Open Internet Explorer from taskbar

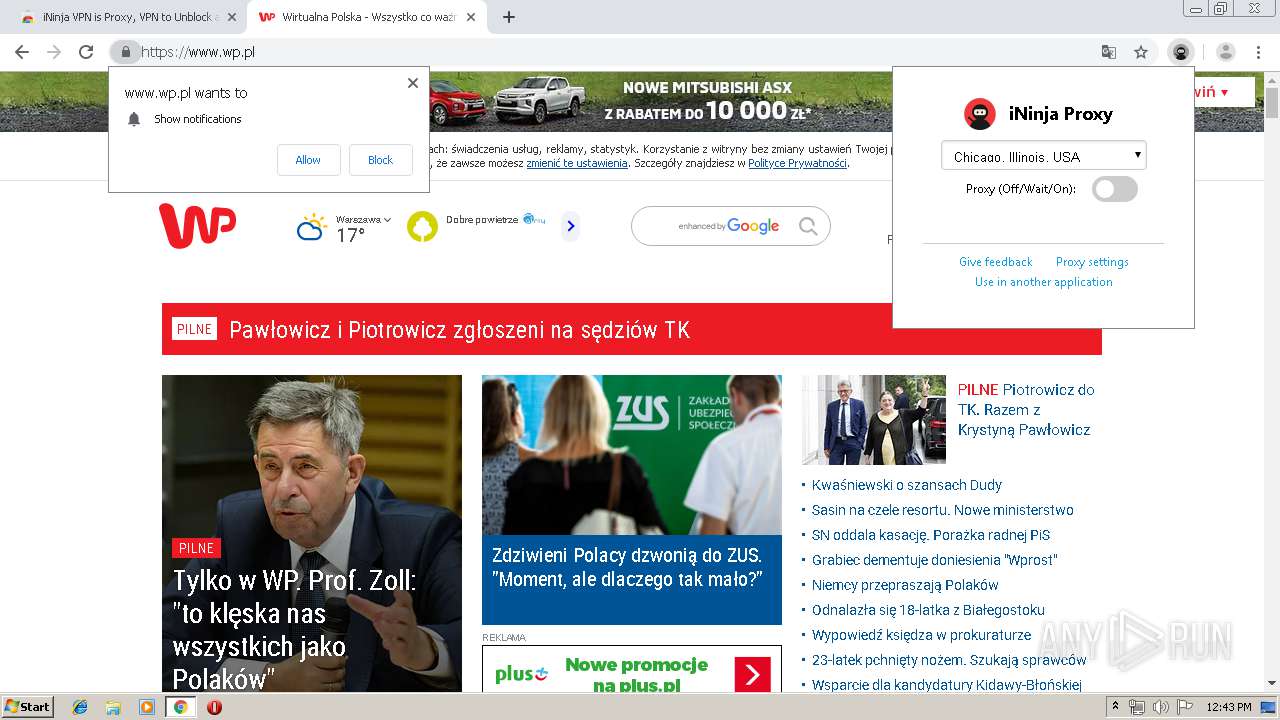point(80,707)
